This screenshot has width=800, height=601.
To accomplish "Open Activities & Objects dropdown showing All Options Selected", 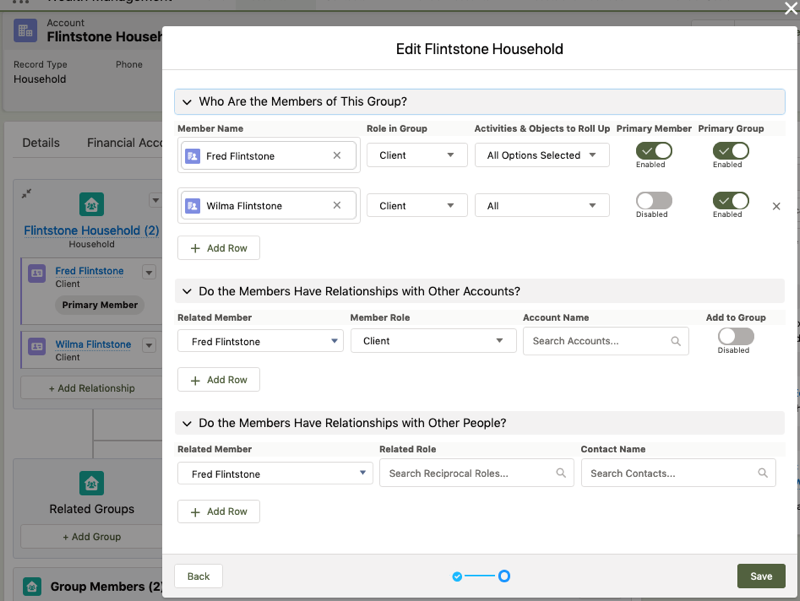I will pyautogui.click(x=541, y=156).
